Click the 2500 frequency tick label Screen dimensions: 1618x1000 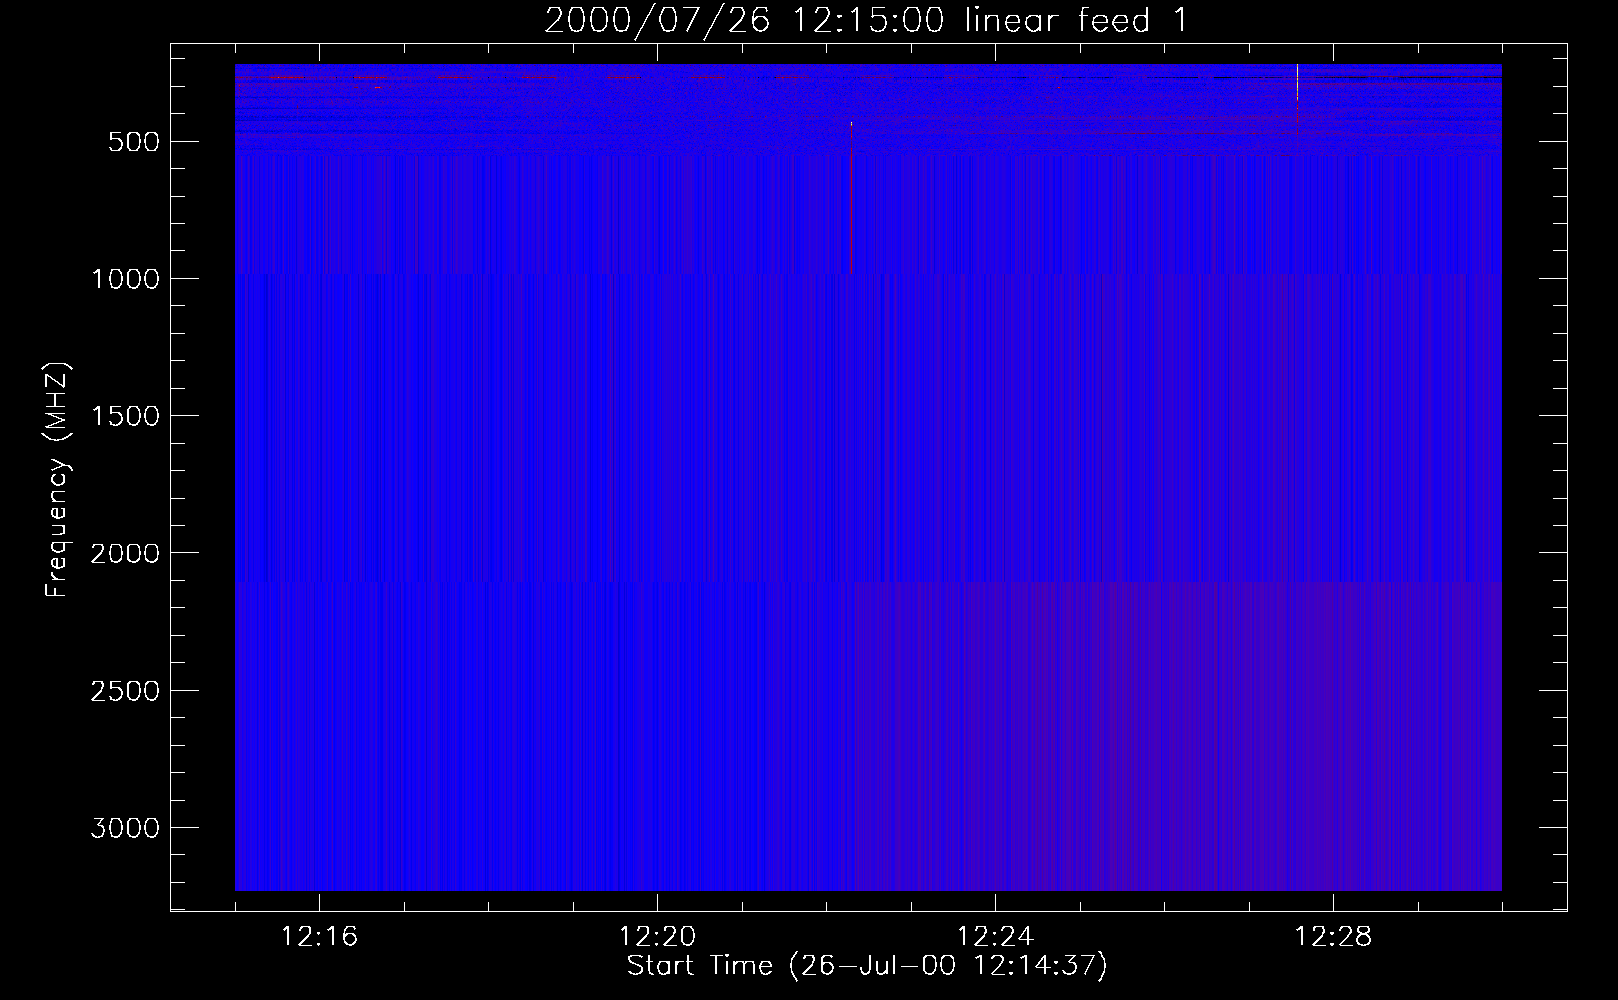(x=125, y=691)
